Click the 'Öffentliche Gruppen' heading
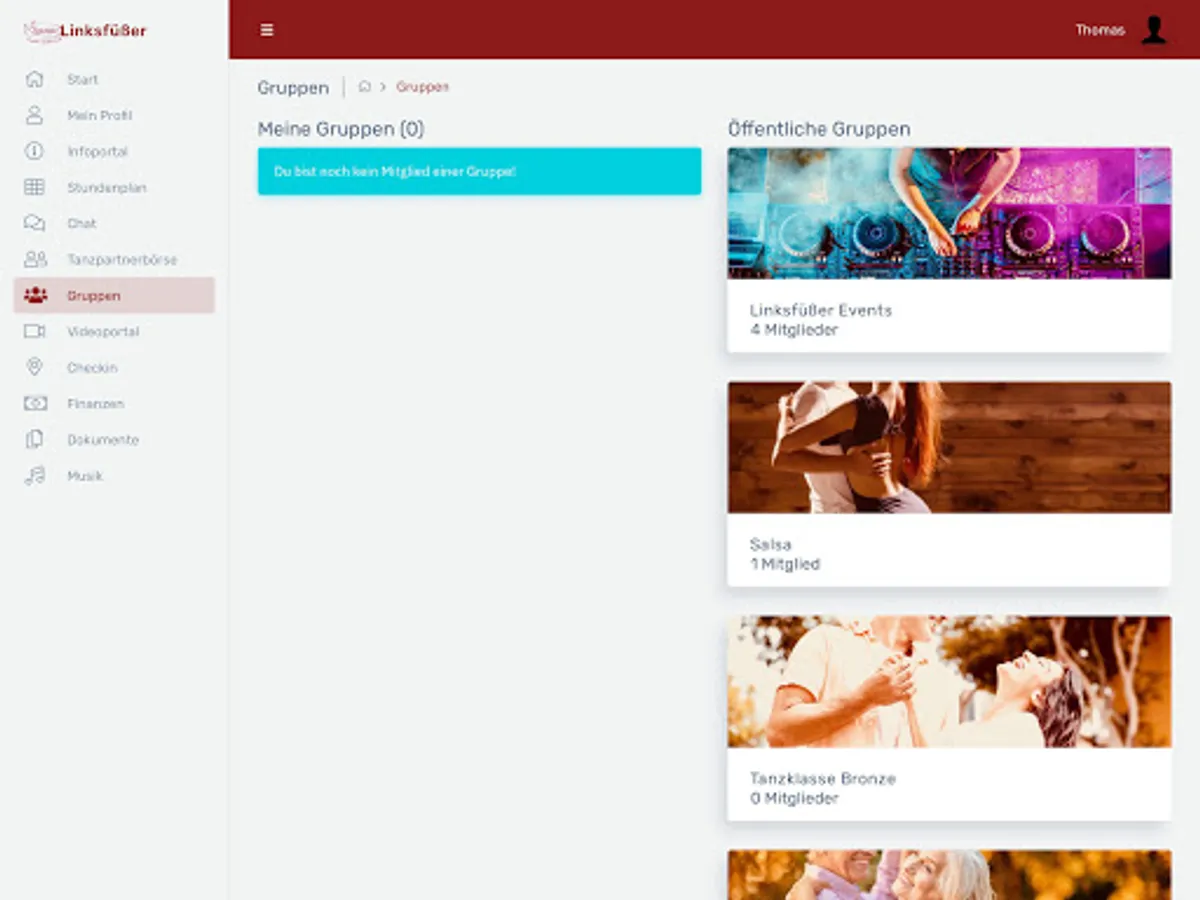Screen dimensions: 1200x900 [819, 129]
